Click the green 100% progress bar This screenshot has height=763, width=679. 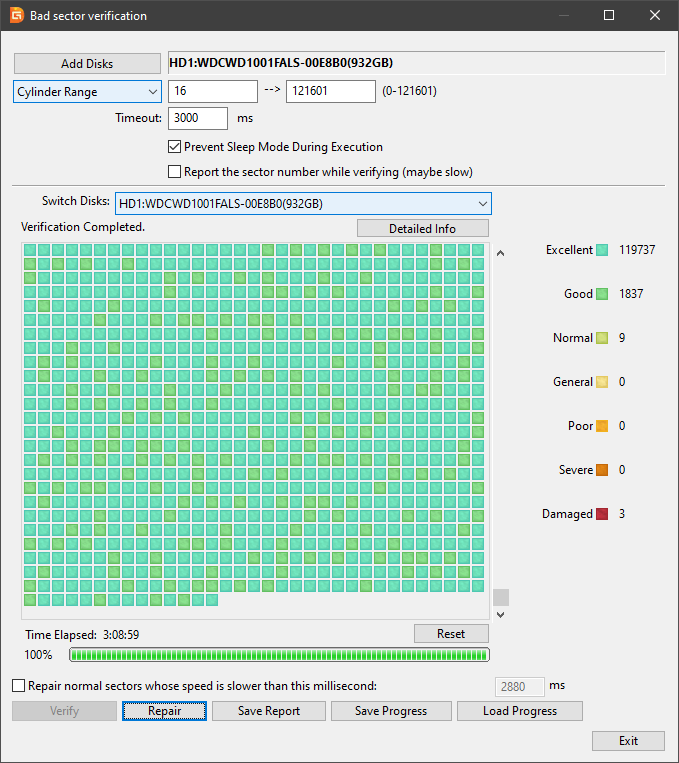click(279, 655)
